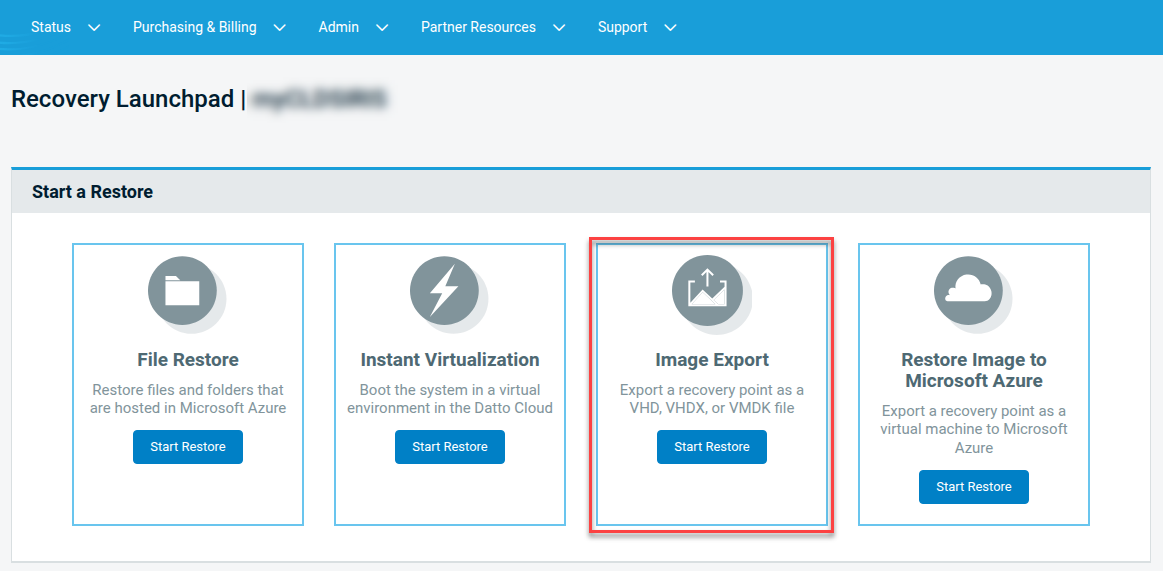Click the text 'Export a recovery point as a VHD, VHDX, or VMDK file'
Viewport: 1163px width, 571px height.
coord(712,399)
